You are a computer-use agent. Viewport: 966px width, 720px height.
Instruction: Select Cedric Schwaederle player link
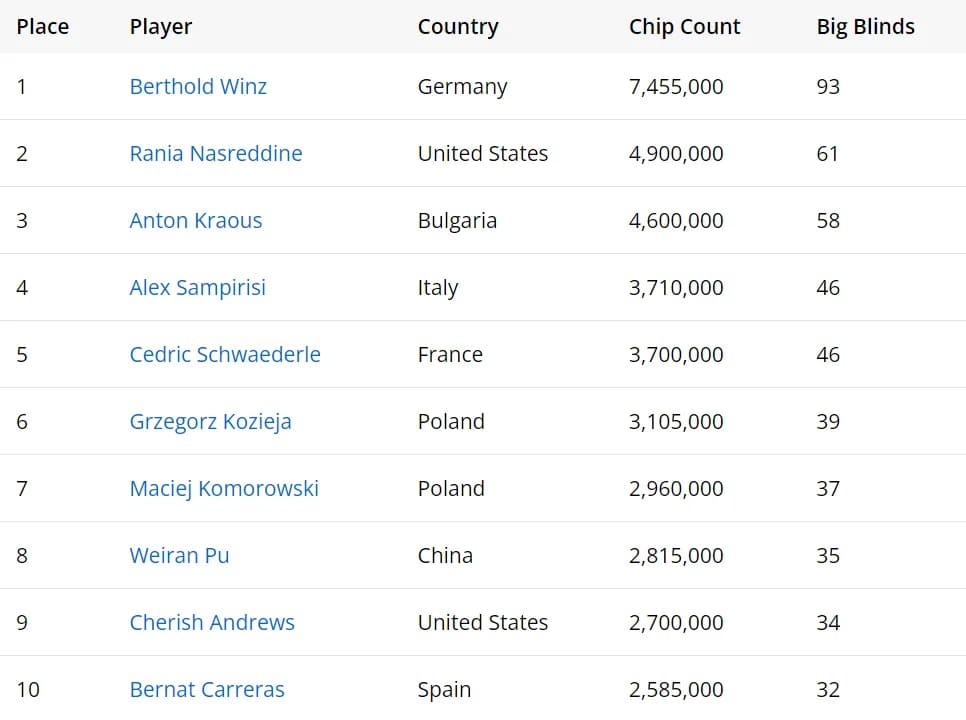[225, 355]
